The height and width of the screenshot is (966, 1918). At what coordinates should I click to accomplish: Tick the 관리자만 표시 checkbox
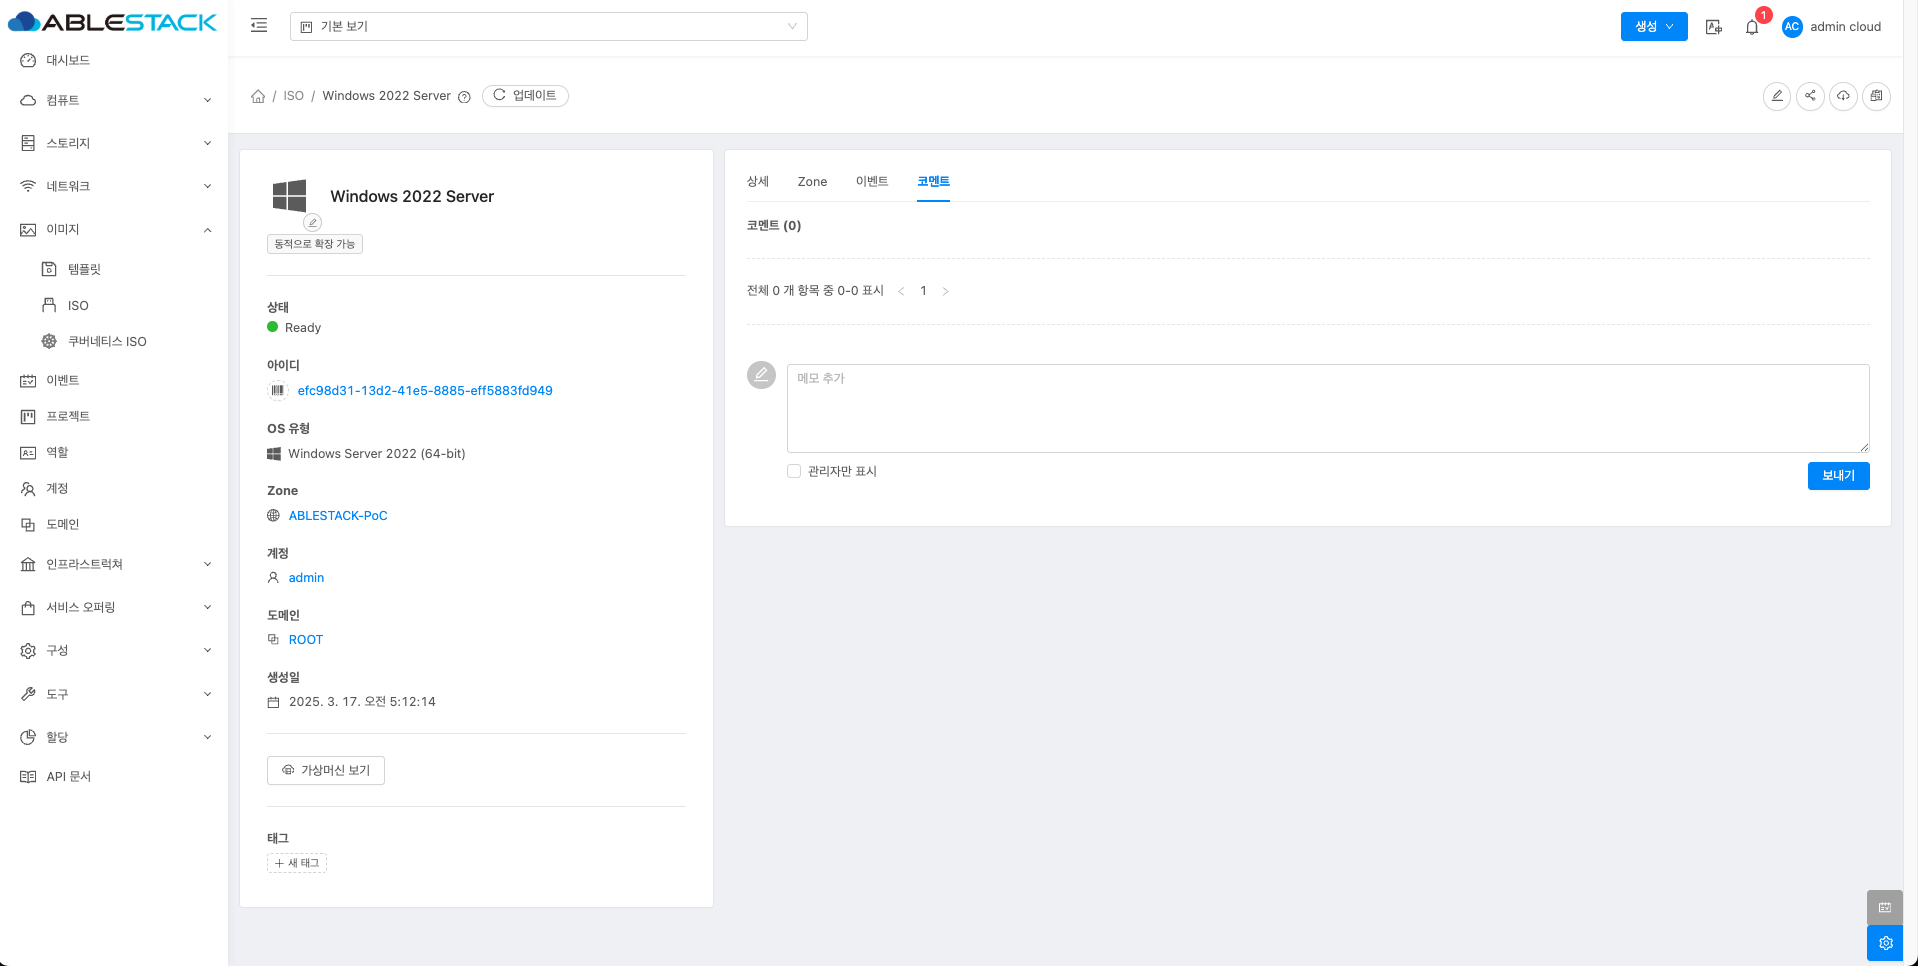[x=794, y=471]
